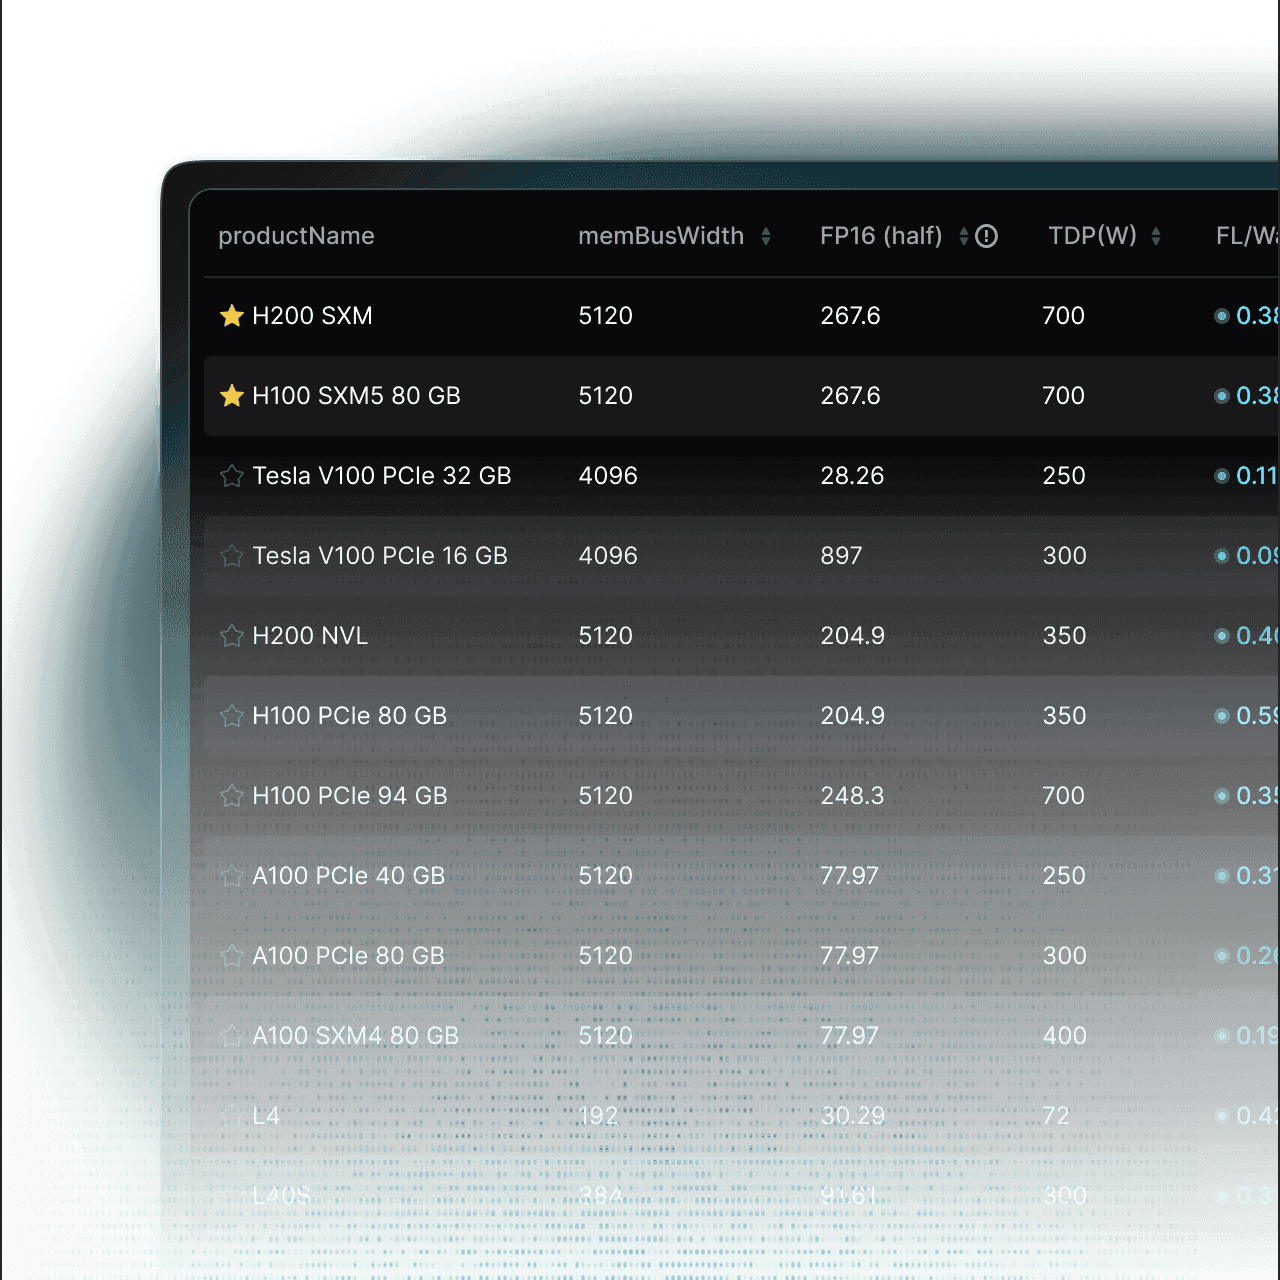Click the memBusWidth column header label

pyautogui.click(x=661, y=236)
